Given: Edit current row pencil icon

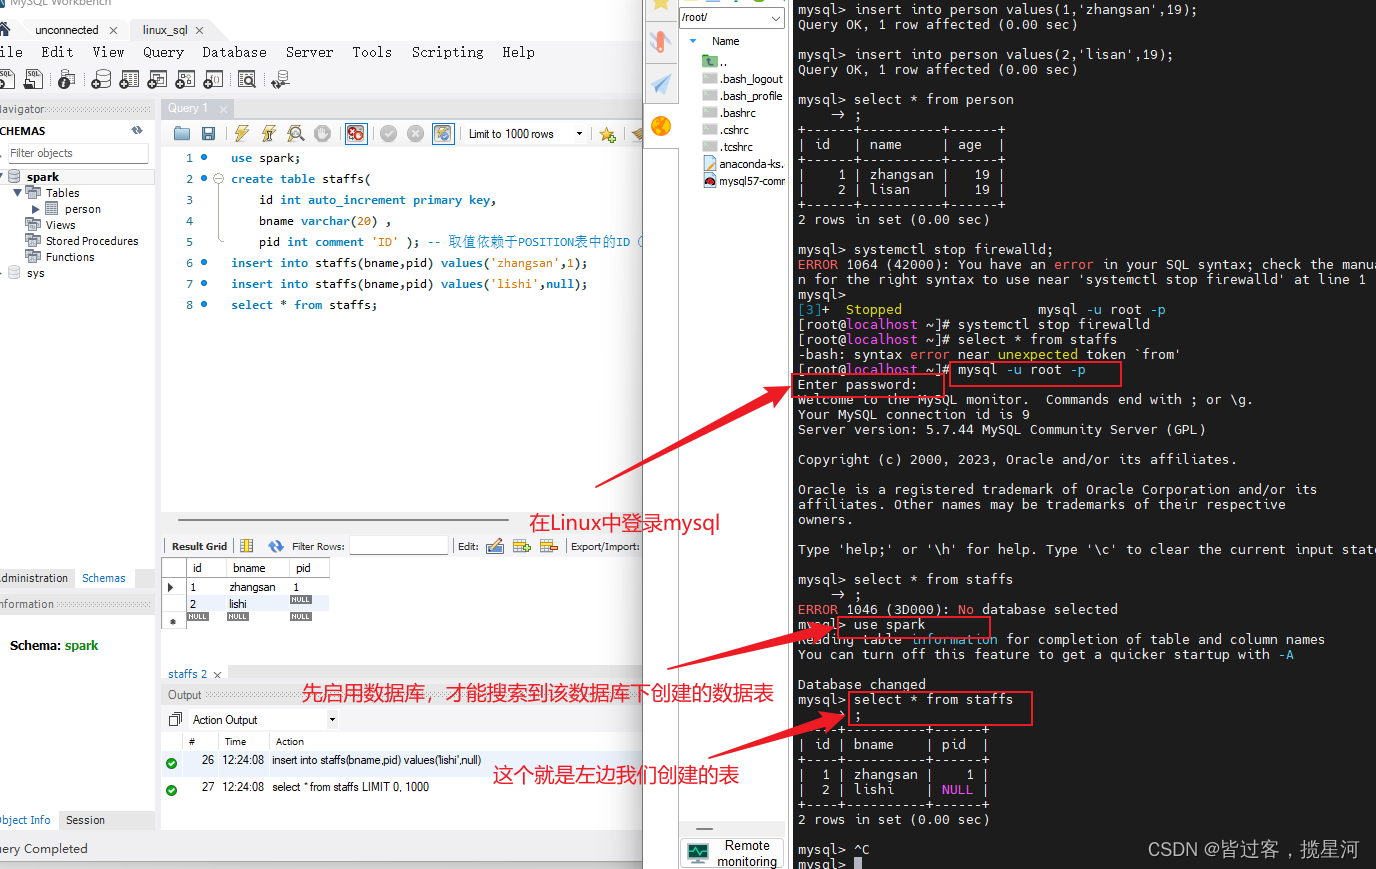Looking at the screenshot, I should click(495, 546).
